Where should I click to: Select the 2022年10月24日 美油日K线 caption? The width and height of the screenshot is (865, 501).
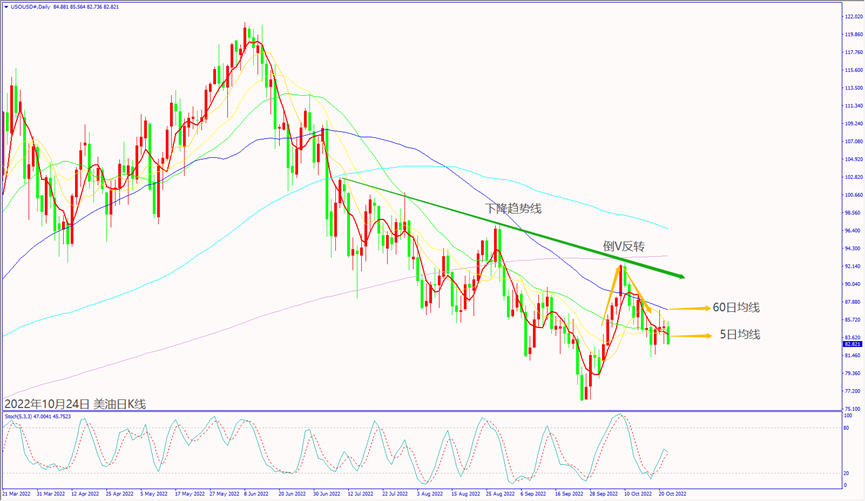click(76, 404)
